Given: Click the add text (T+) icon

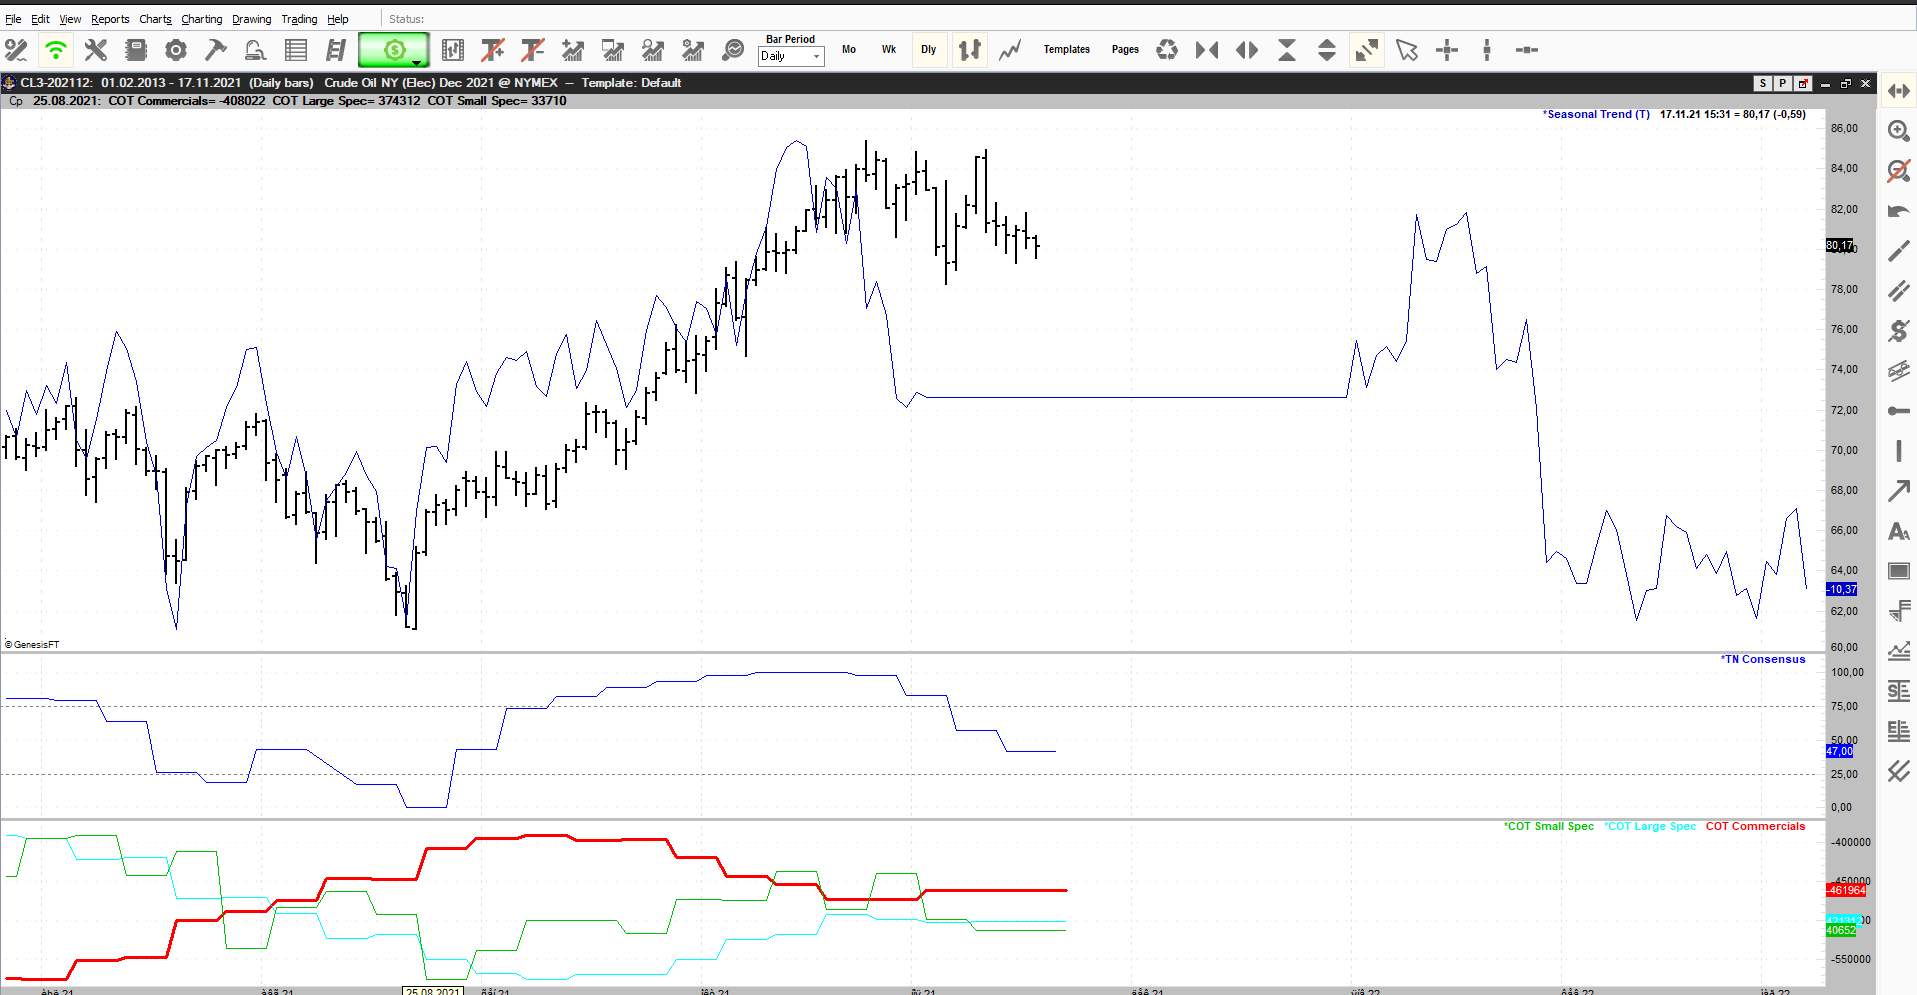Looking at the screenshot, I should (x=493, y=50).
